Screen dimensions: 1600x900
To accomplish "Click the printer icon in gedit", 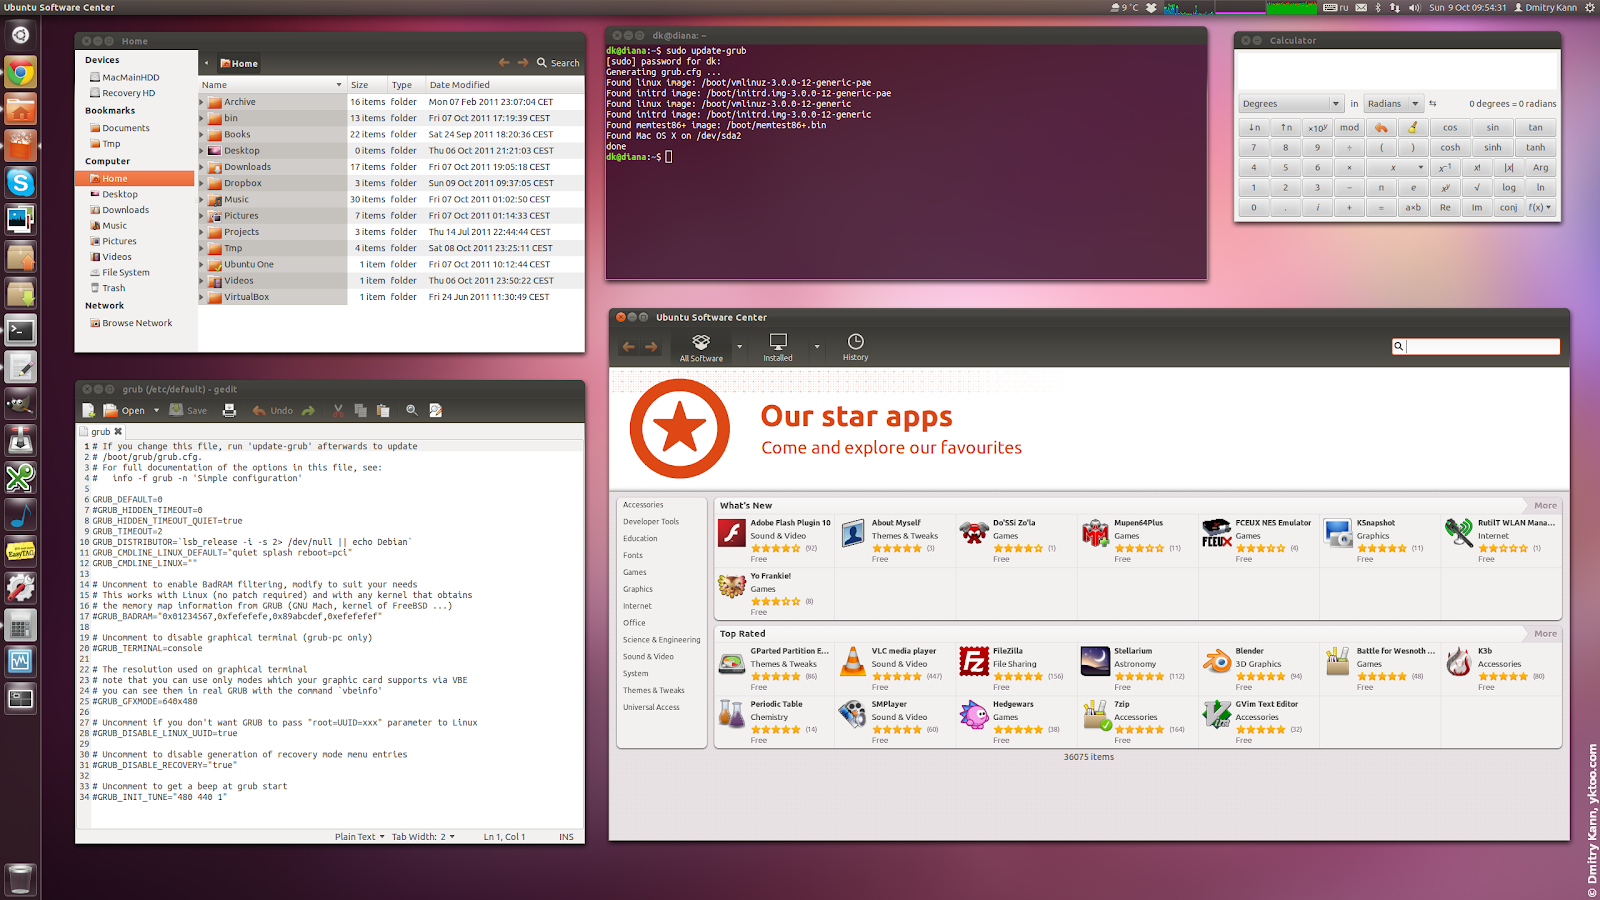I will (229, 410).
